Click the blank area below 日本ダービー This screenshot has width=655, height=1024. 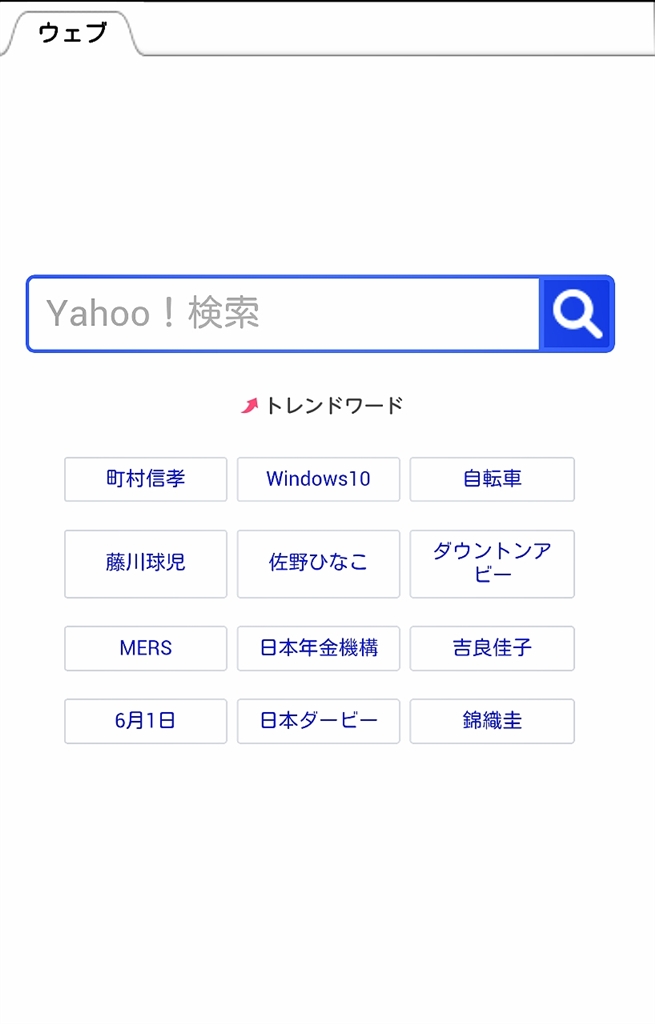click(318, 850)
